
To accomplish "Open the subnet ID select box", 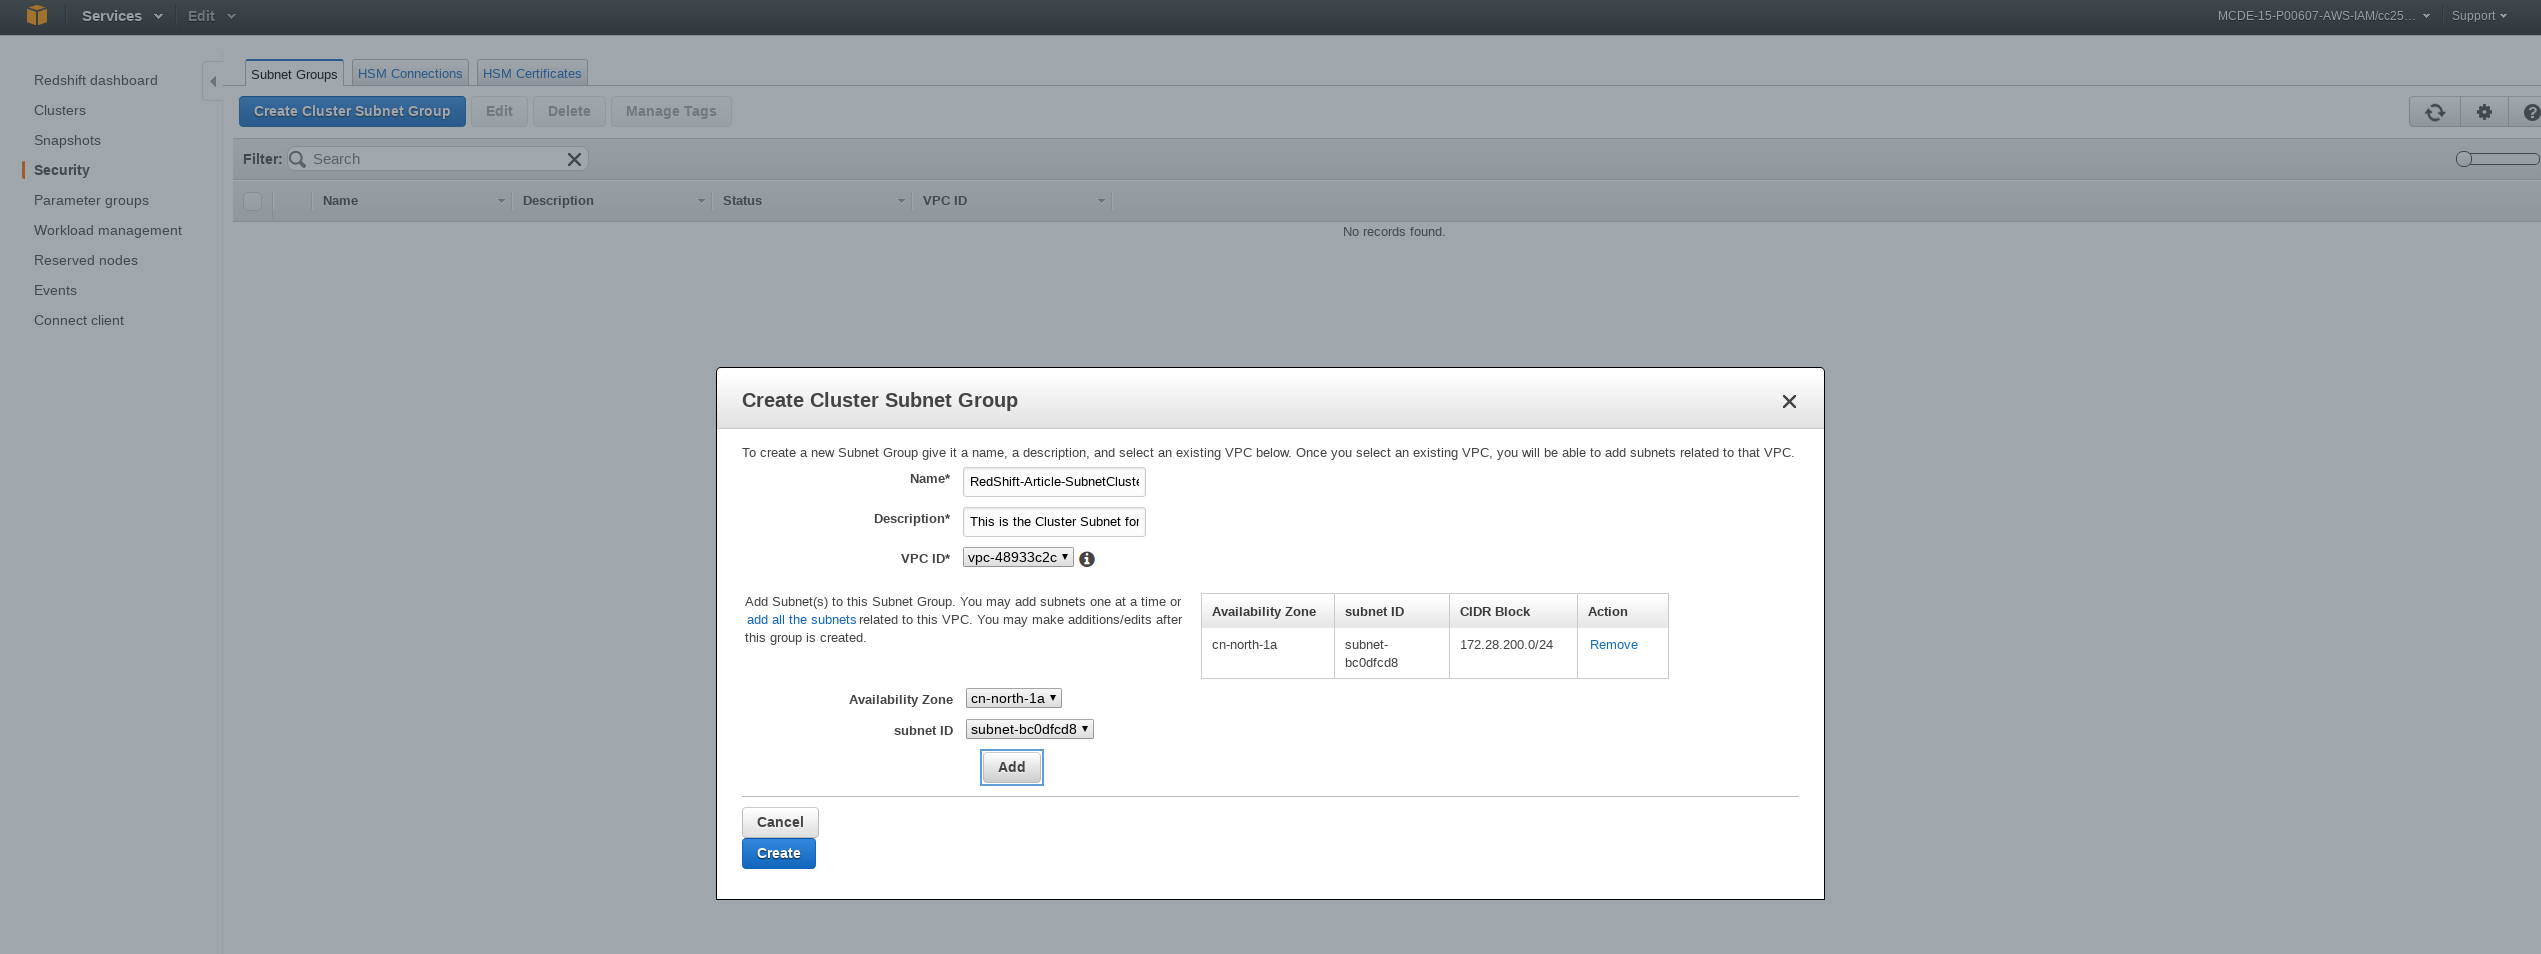I will (1029, 729).
